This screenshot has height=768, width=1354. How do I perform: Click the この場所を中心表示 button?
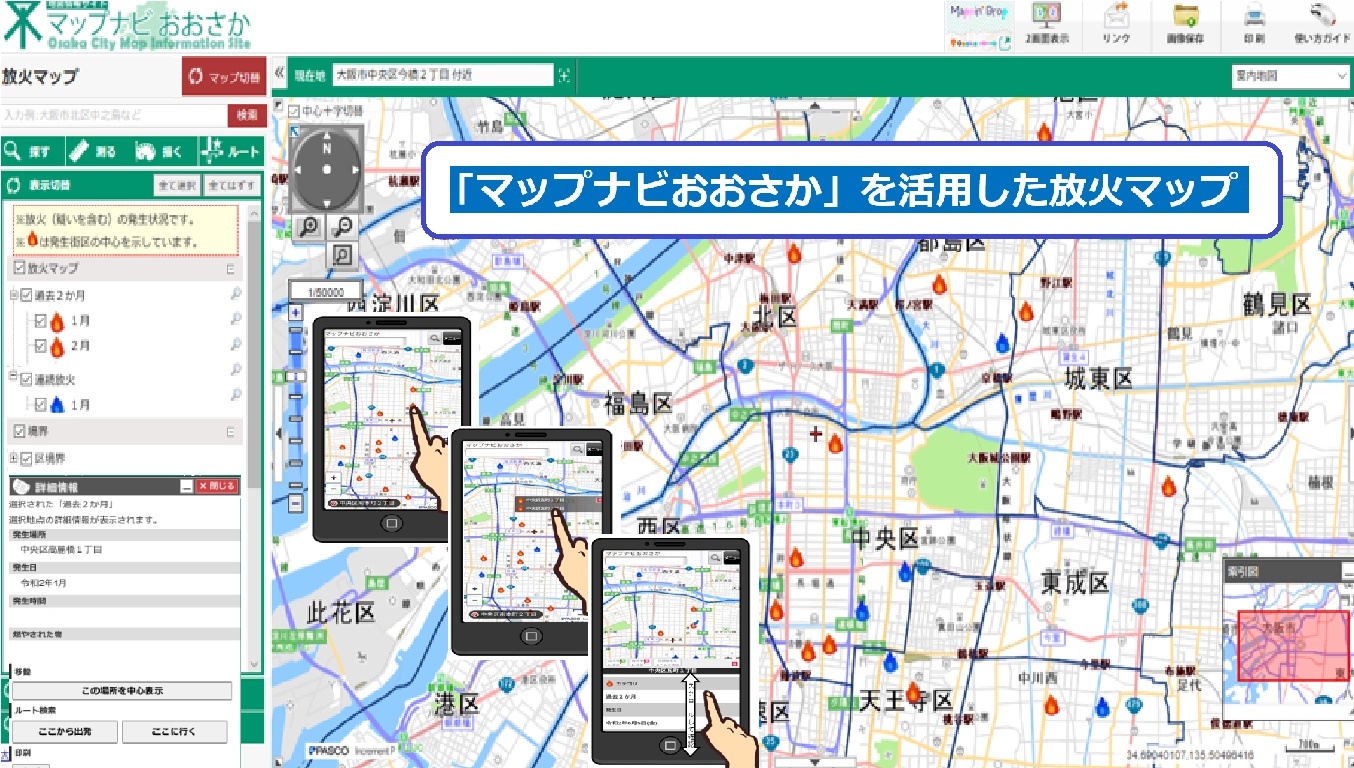coord(121,691)
